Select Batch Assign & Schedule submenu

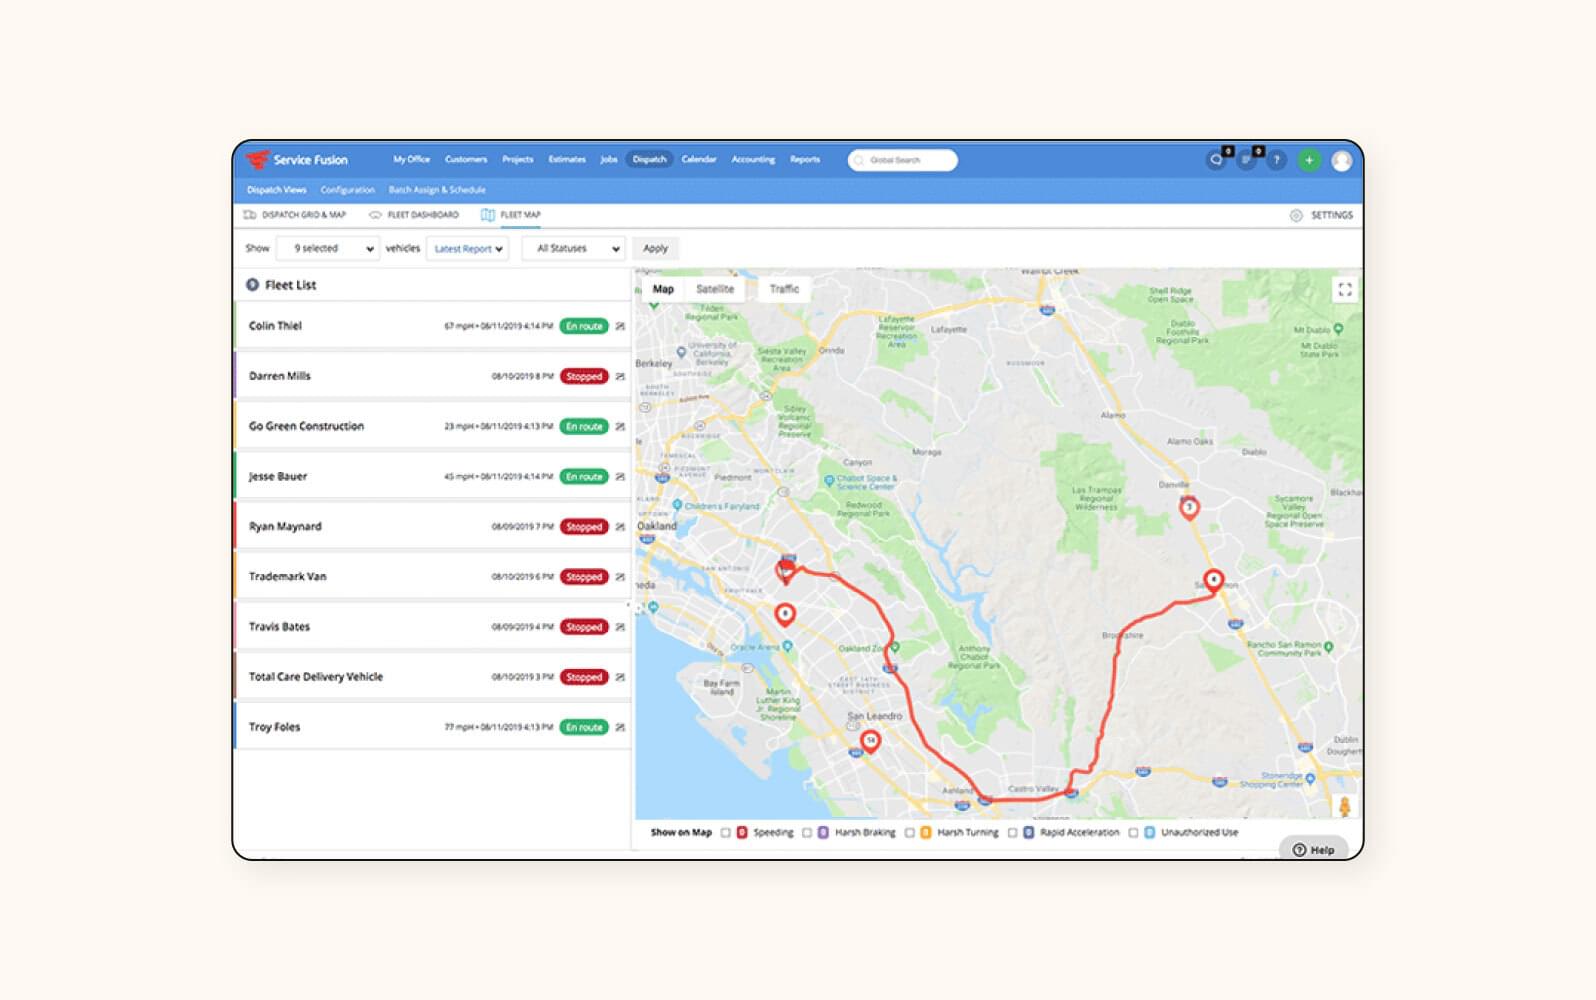tap(437, 190)
